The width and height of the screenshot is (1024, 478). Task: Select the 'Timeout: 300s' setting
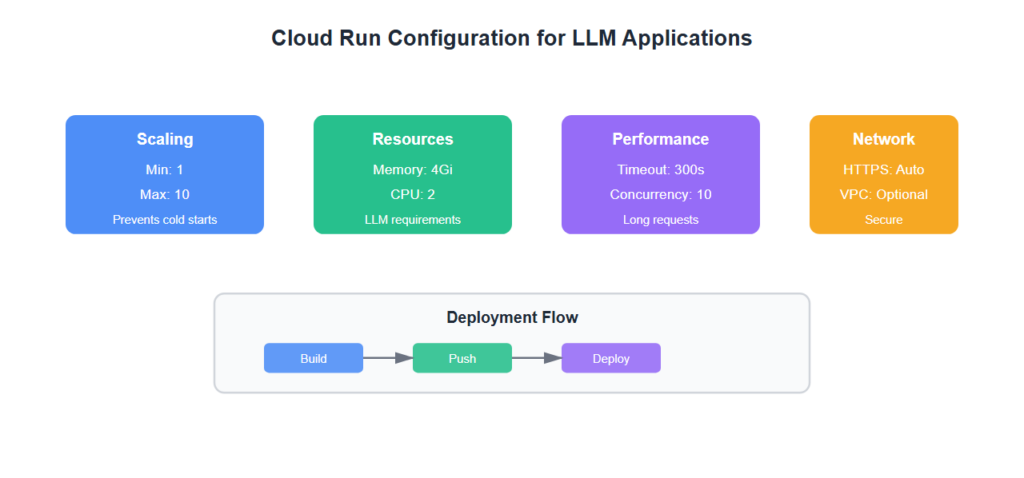660,170
